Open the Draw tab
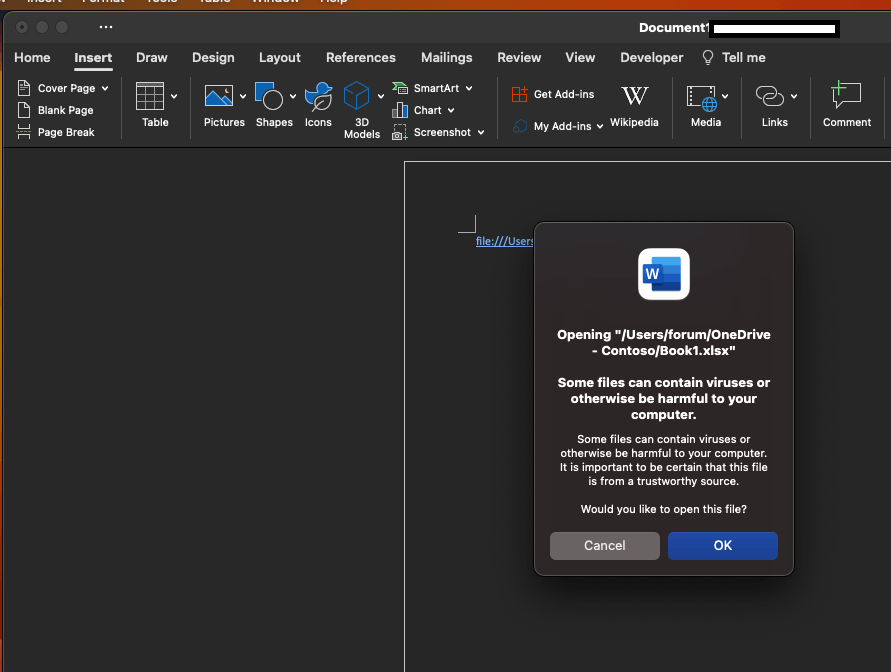 click(x=152, y=57)
